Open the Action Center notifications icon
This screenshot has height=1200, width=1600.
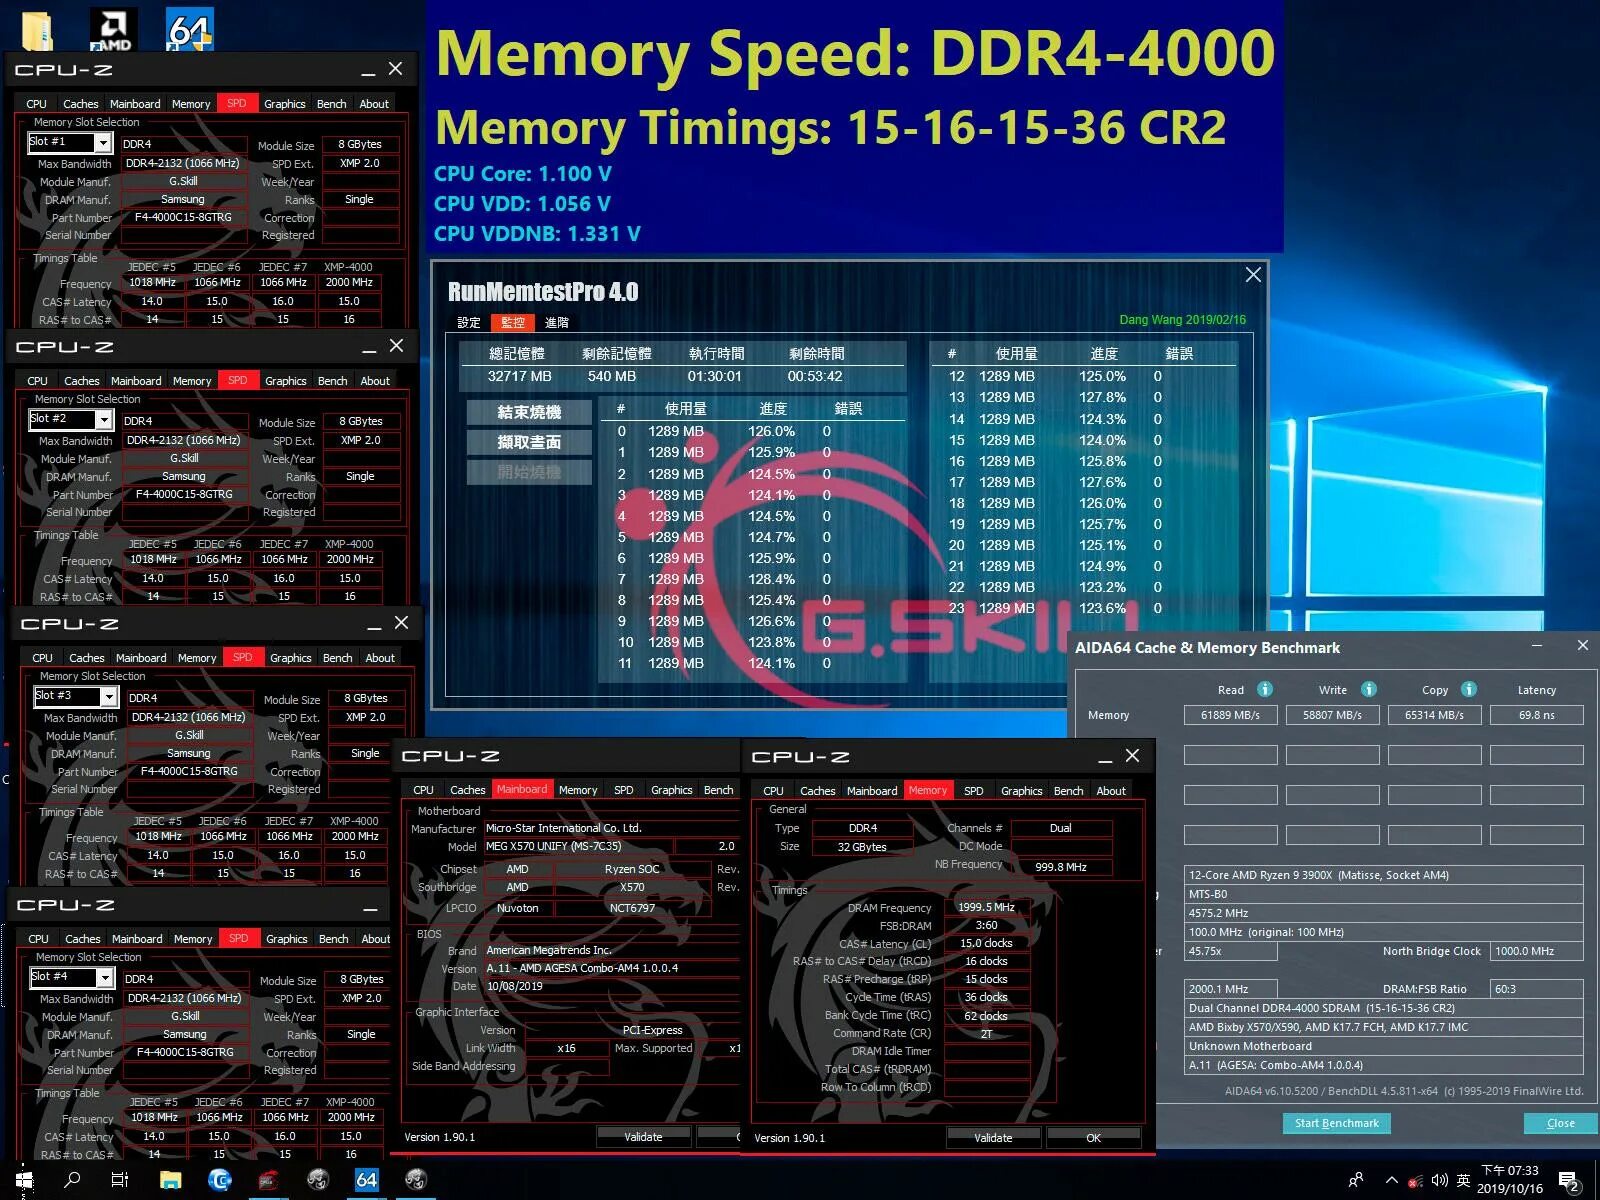pyautogui.click(x=1569, y=1181)
